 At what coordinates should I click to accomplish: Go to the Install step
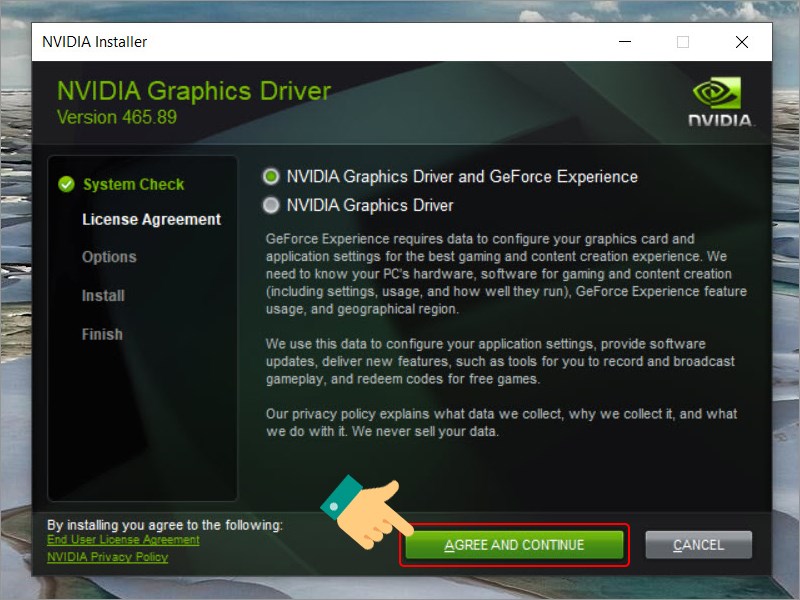103,295
